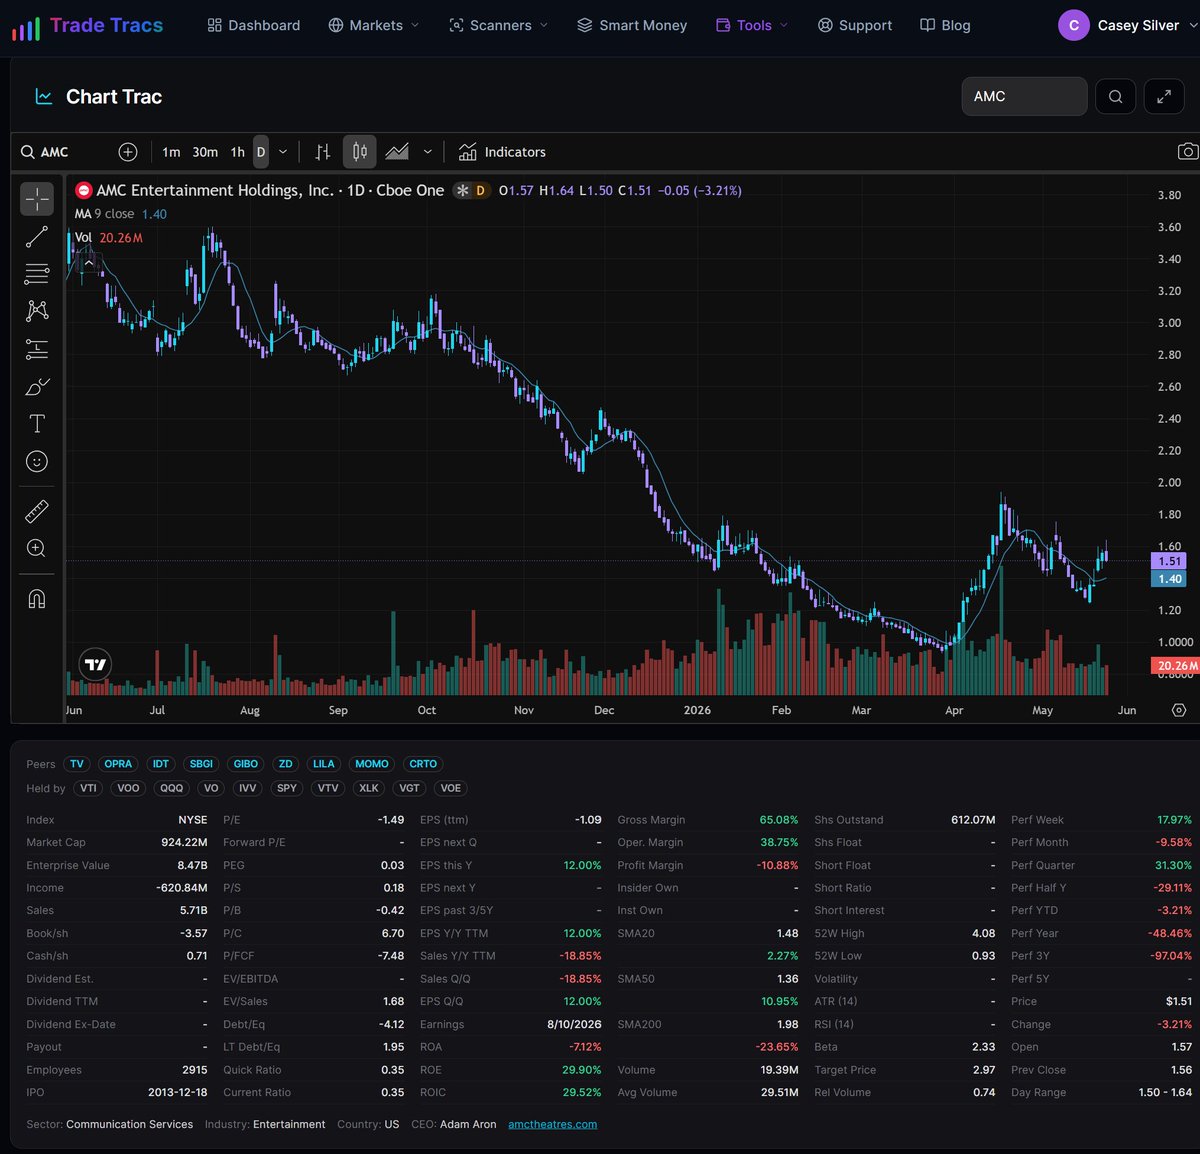Select the ruler measure tool
1200x1154 pixels.
click(x=37, y=511)
